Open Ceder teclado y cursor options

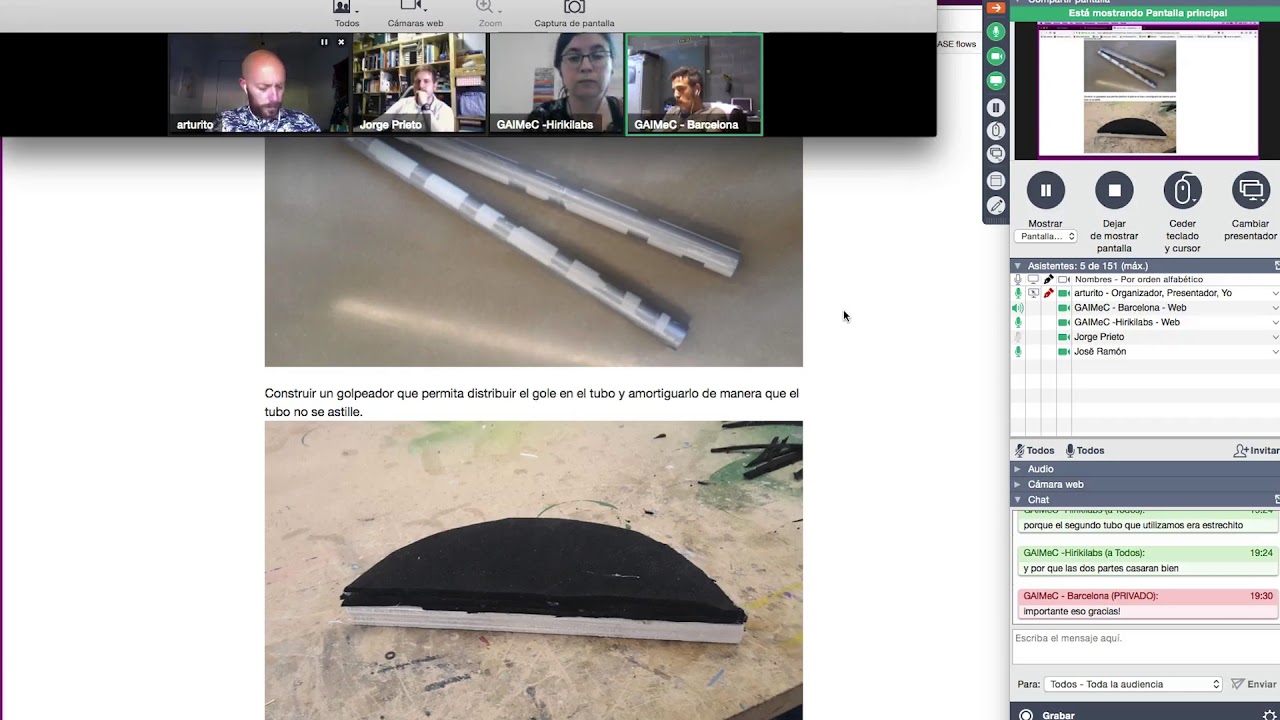[x=1182, y=190]
